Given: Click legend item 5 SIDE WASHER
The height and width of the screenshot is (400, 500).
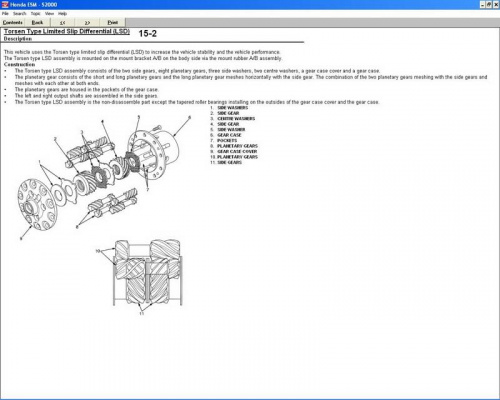Looking at the screenshot, I should (x=228, y=130).
